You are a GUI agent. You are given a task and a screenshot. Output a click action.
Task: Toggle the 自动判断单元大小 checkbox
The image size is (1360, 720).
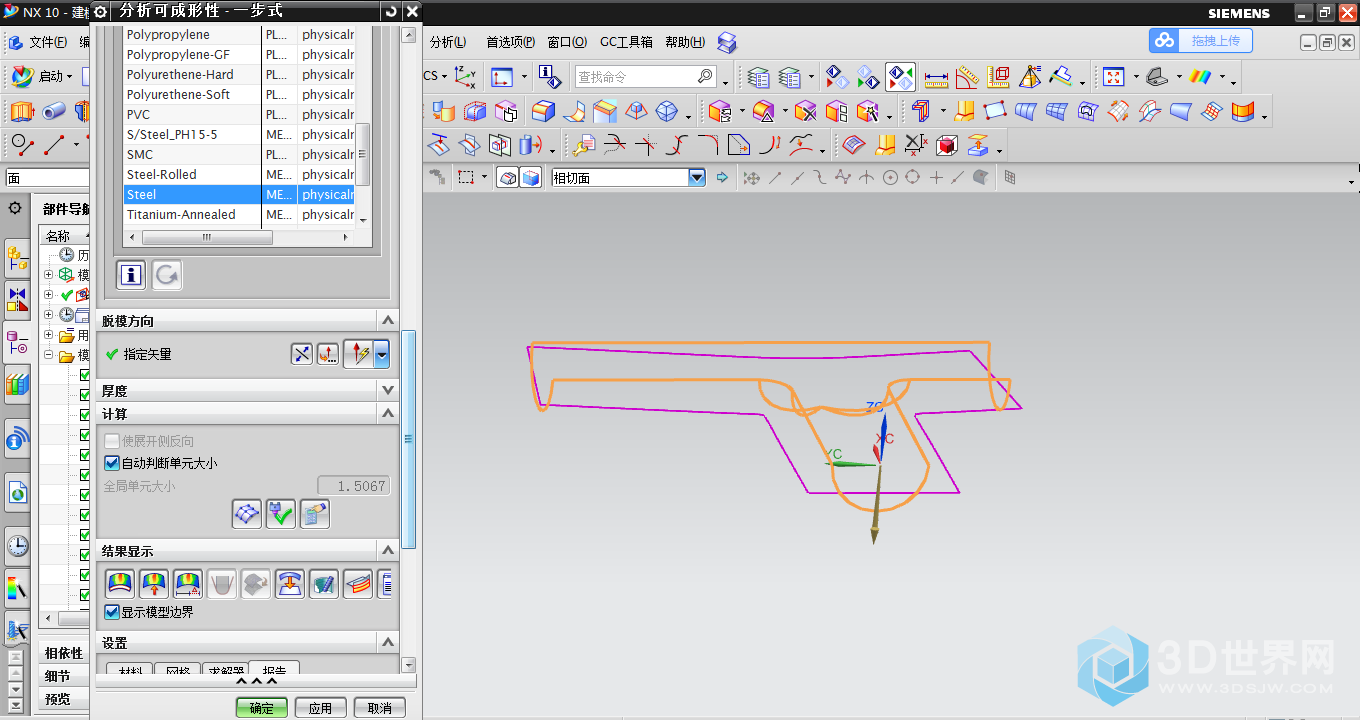[x=112, y=463]
